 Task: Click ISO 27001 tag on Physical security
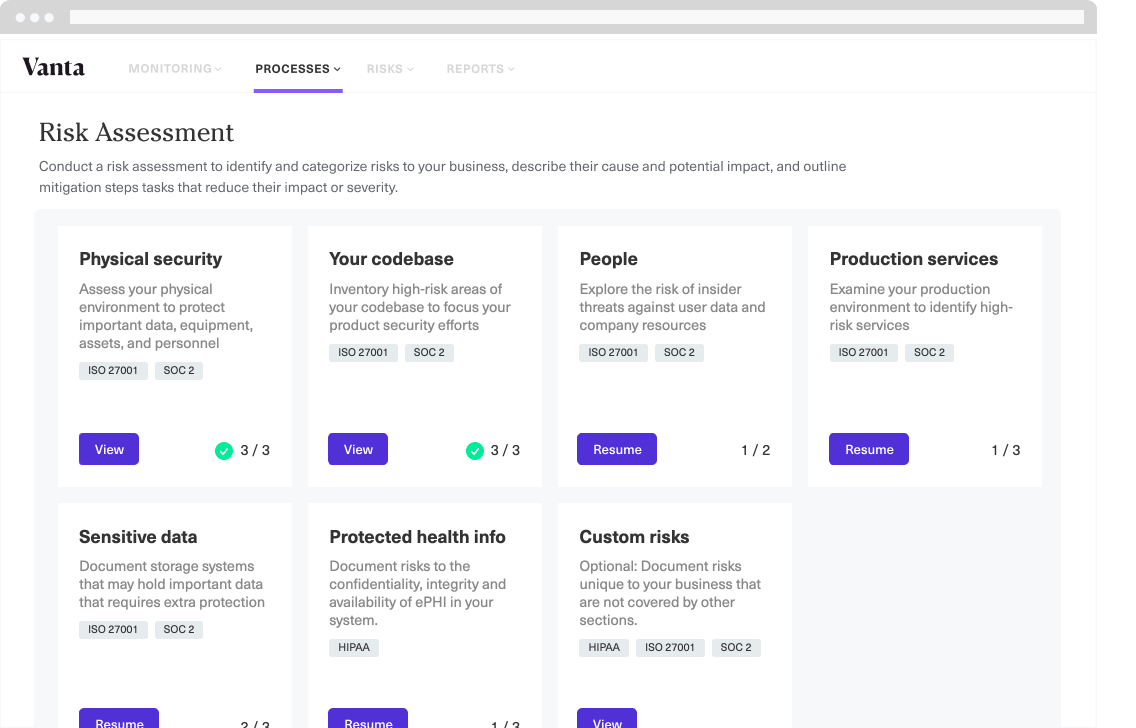click(x=113, y=370)
